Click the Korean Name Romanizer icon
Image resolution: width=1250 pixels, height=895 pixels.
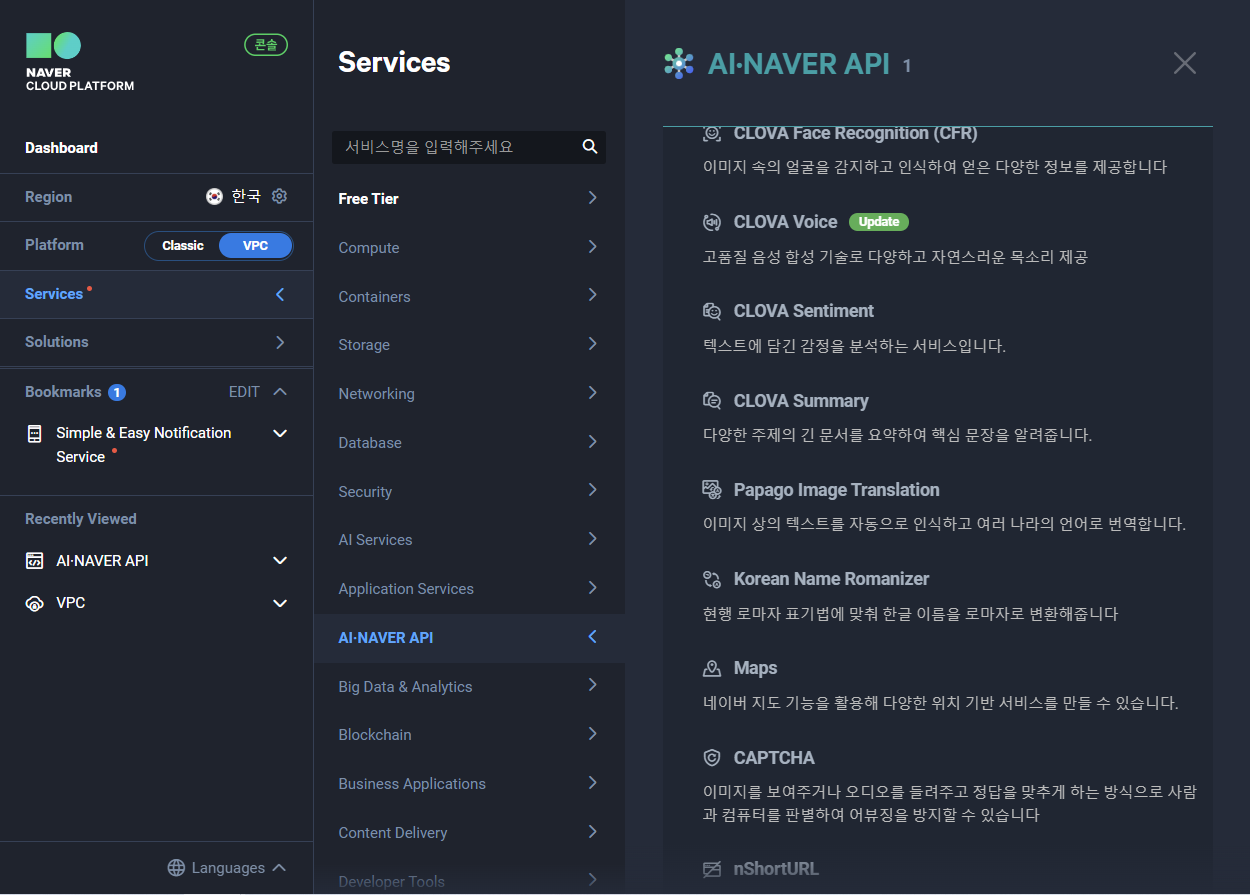[x=712, y=579]
